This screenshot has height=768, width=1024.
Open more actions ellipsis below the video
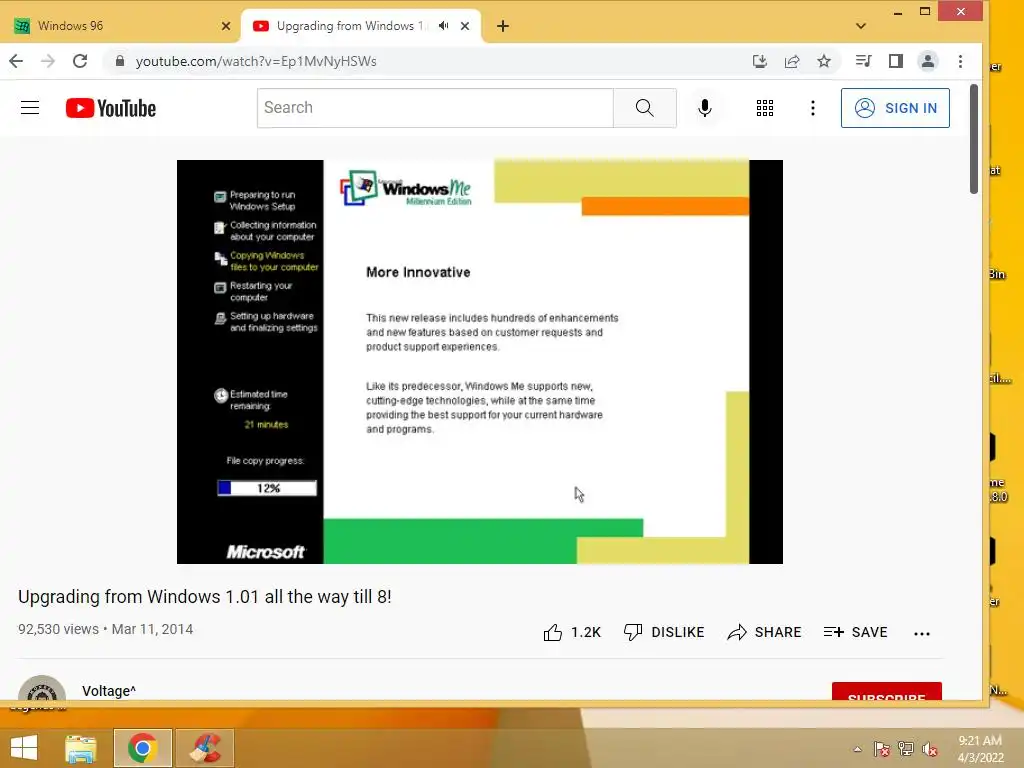(921, 633)
